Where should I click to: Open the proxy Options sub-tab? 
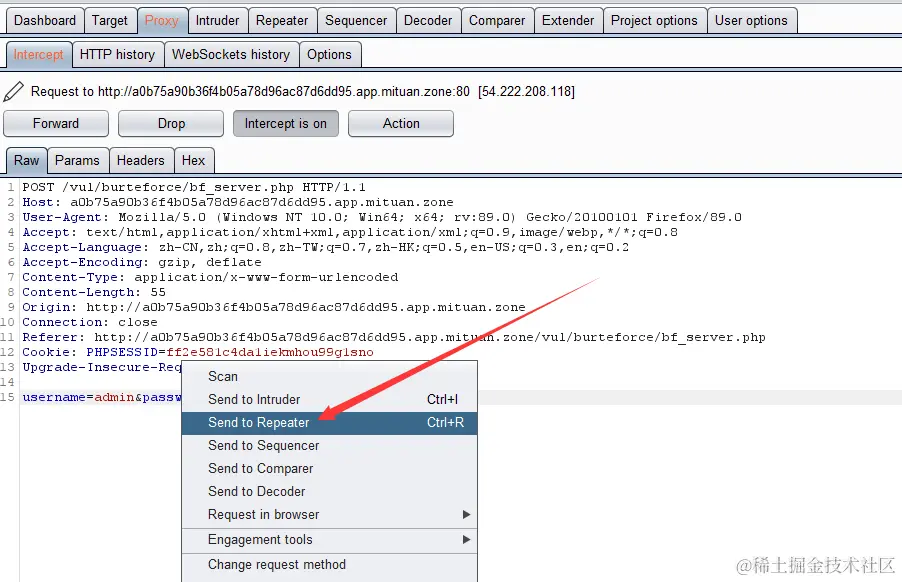click(x=329, y=55)
